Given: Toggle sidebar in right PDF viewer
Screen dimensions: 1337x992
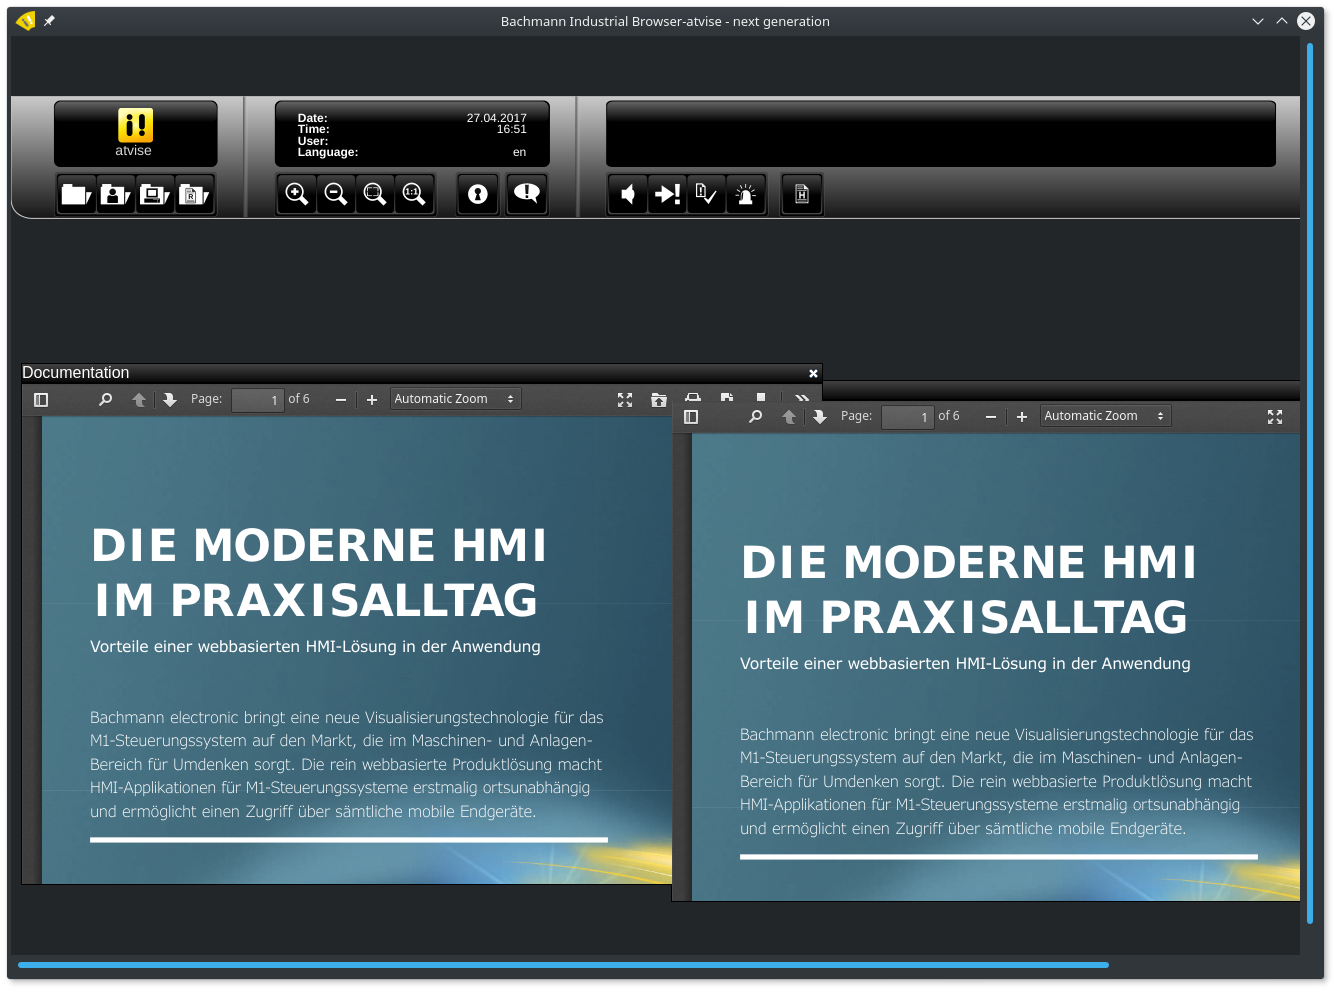Looking at the screenshot, I should coord(691,417).
